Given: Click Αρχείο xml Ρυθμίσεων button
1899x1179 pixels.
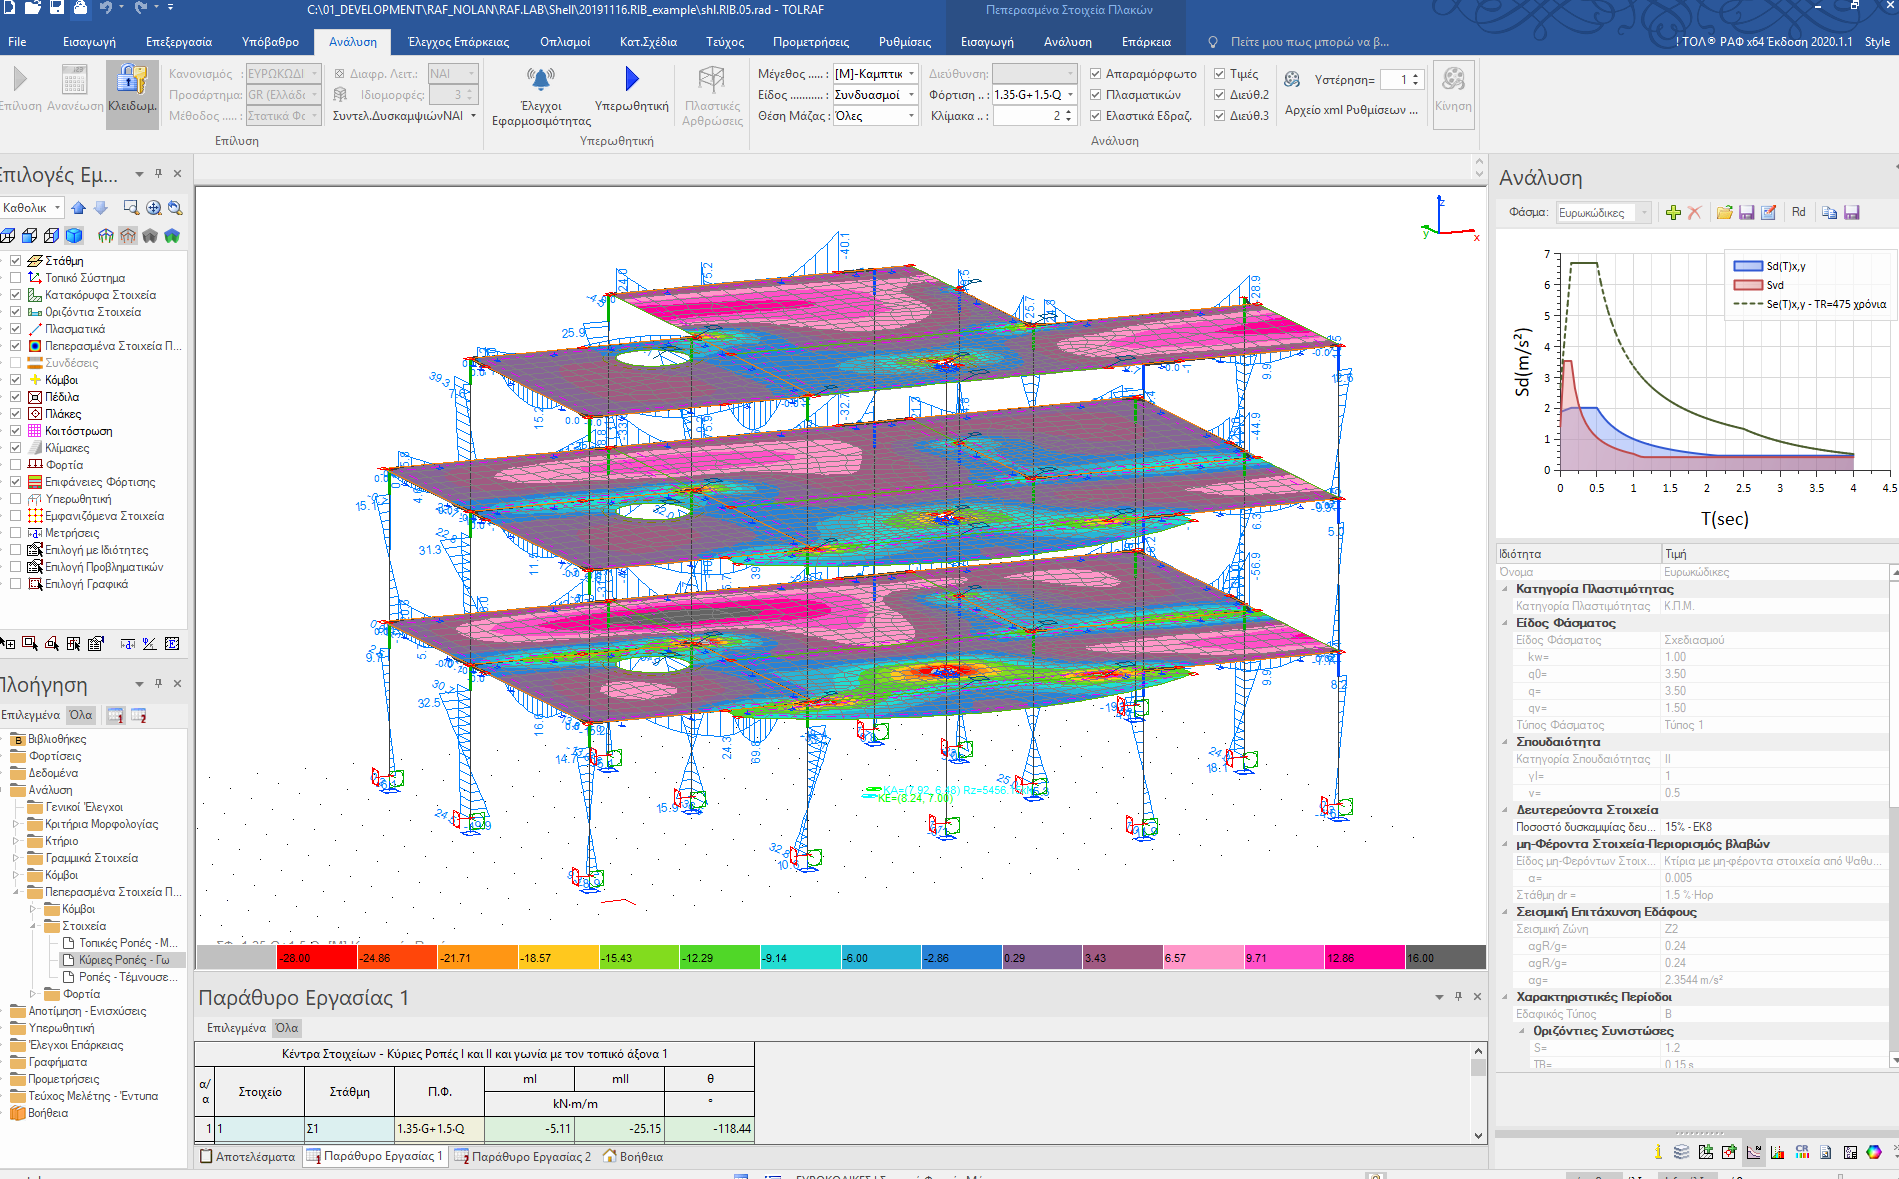Looking at the screenshot, I should tap(1351, 110).
